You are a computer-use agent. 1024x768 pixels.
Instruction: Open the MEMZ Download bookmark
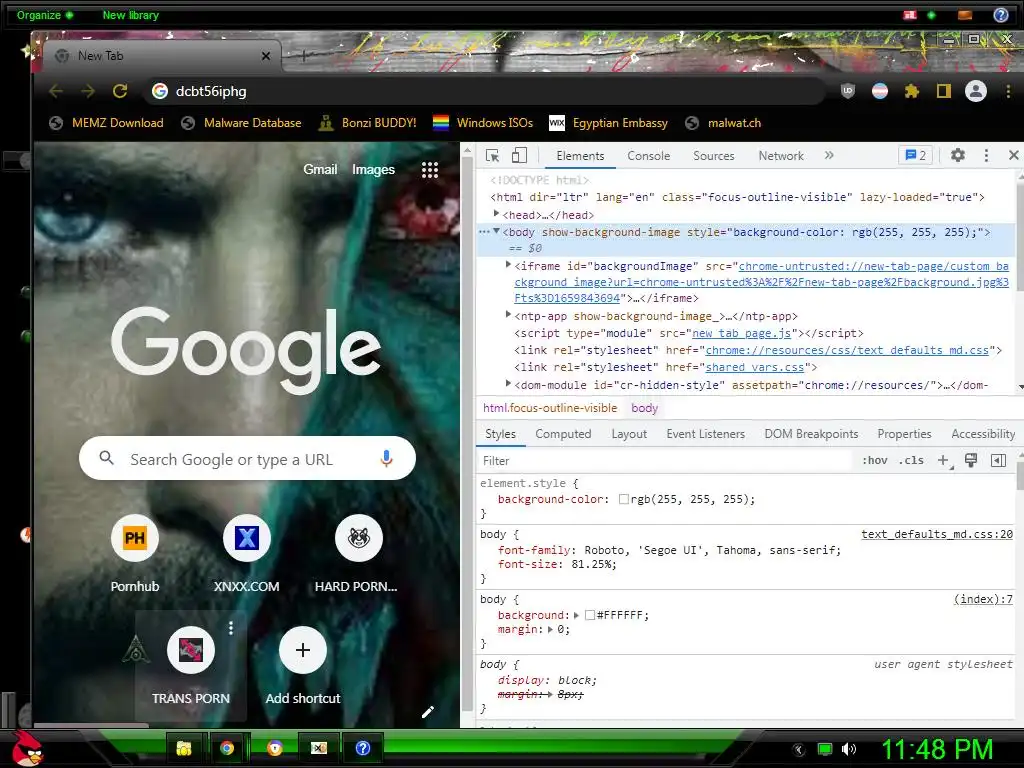coord(106,123)
